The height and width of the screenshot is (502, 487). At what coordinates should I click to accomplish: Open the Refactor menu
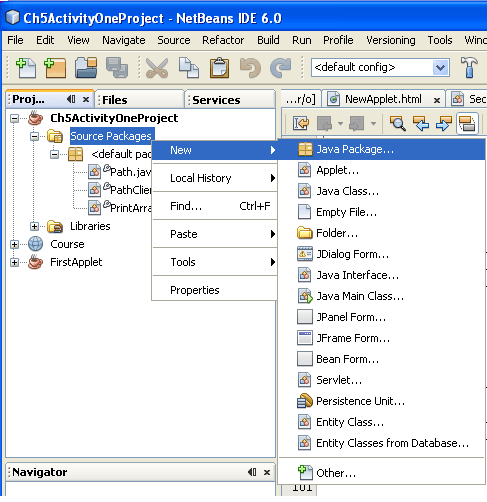223,40
